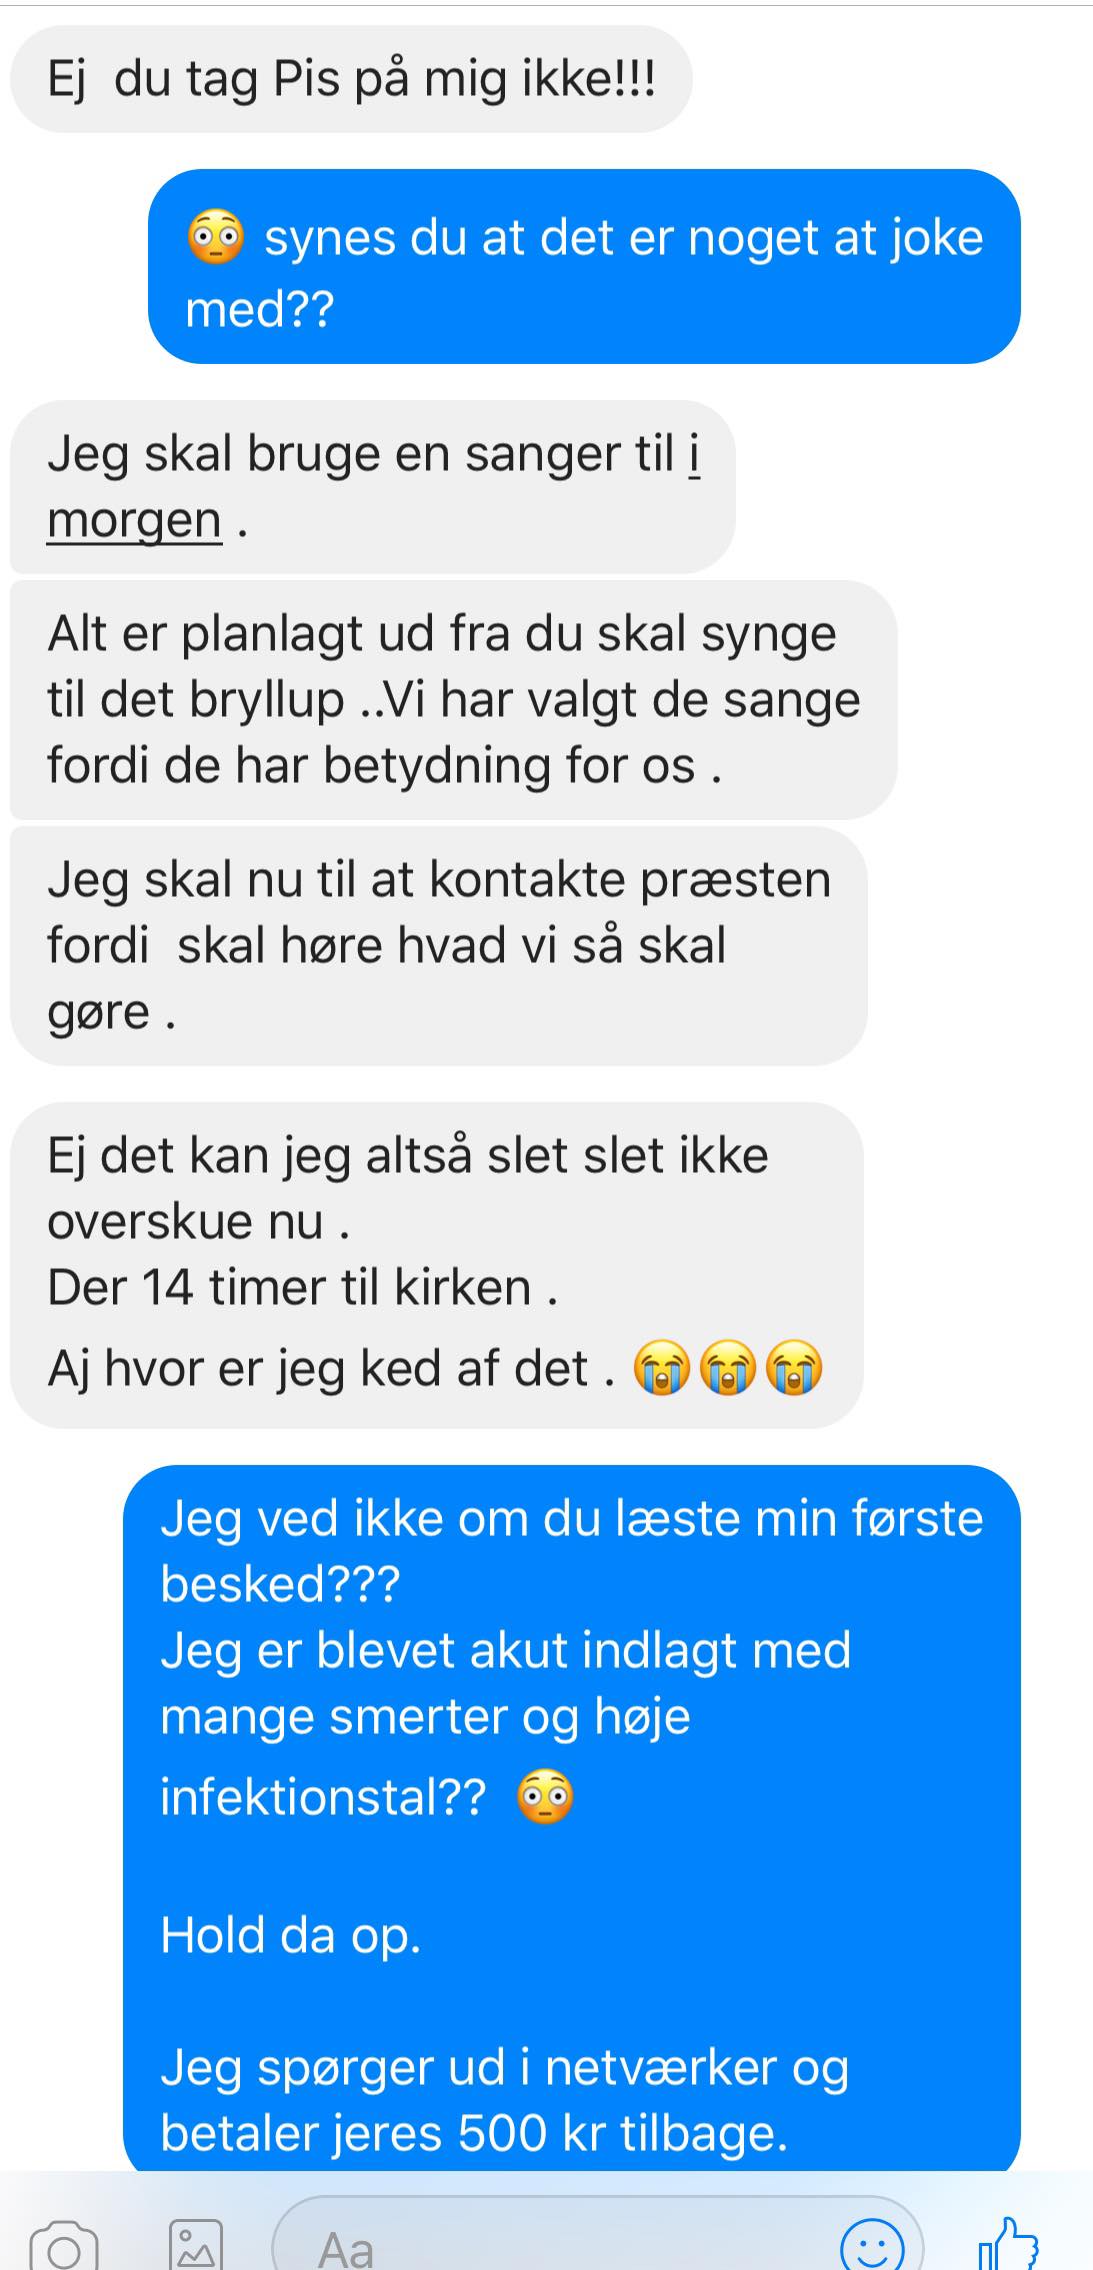The image size is (1093, 2270).
Task: Tap the blue 'synes du at det er noget at joke med??' bubble
Action: (x=584, y=266)
